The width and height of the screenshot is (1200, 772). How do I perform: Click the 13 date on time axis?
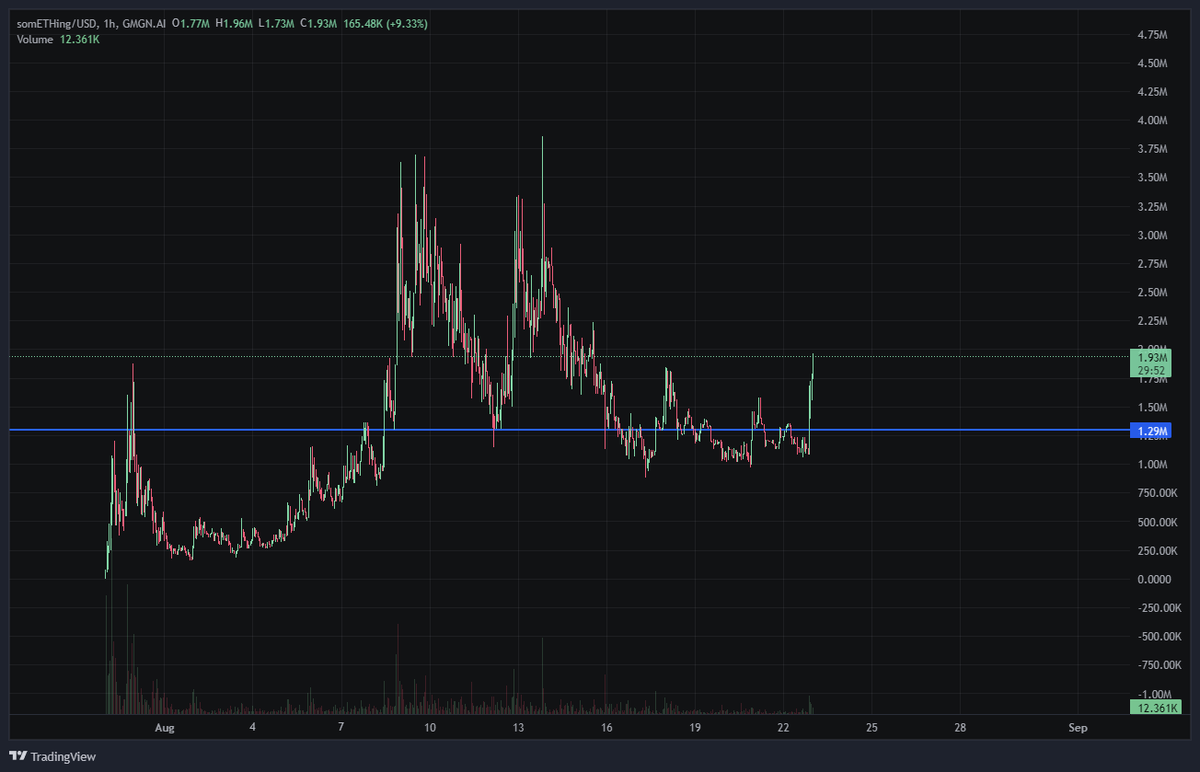[x=518, y=727]
